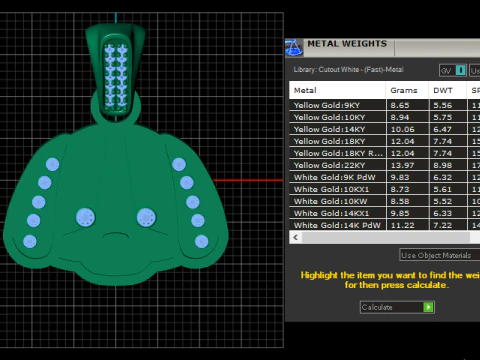Select the White Gold:14KX1 row
Viewport: 480px width, 360px height.
pyautogui.click(x=385, y=213)
